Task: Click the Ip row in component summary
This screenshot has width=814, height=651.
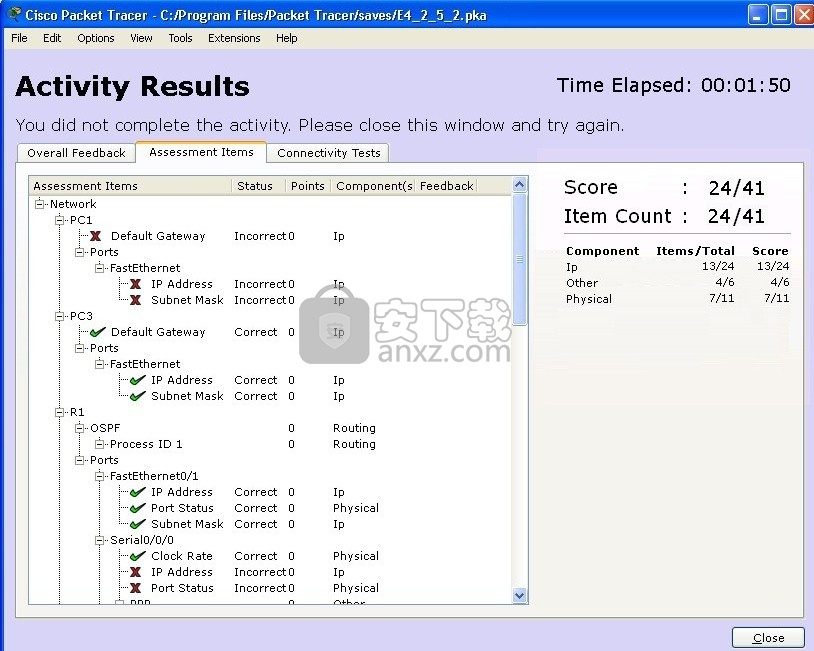Action: pos(677,267)
